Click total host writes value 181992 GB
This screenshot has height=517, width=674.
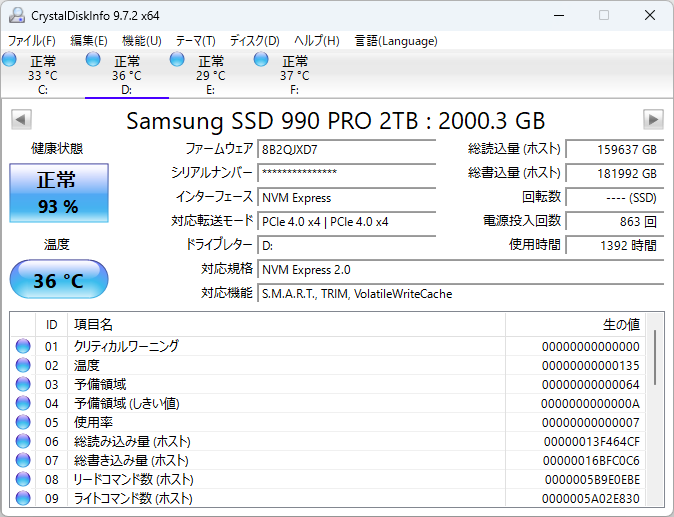pos(615,173)
